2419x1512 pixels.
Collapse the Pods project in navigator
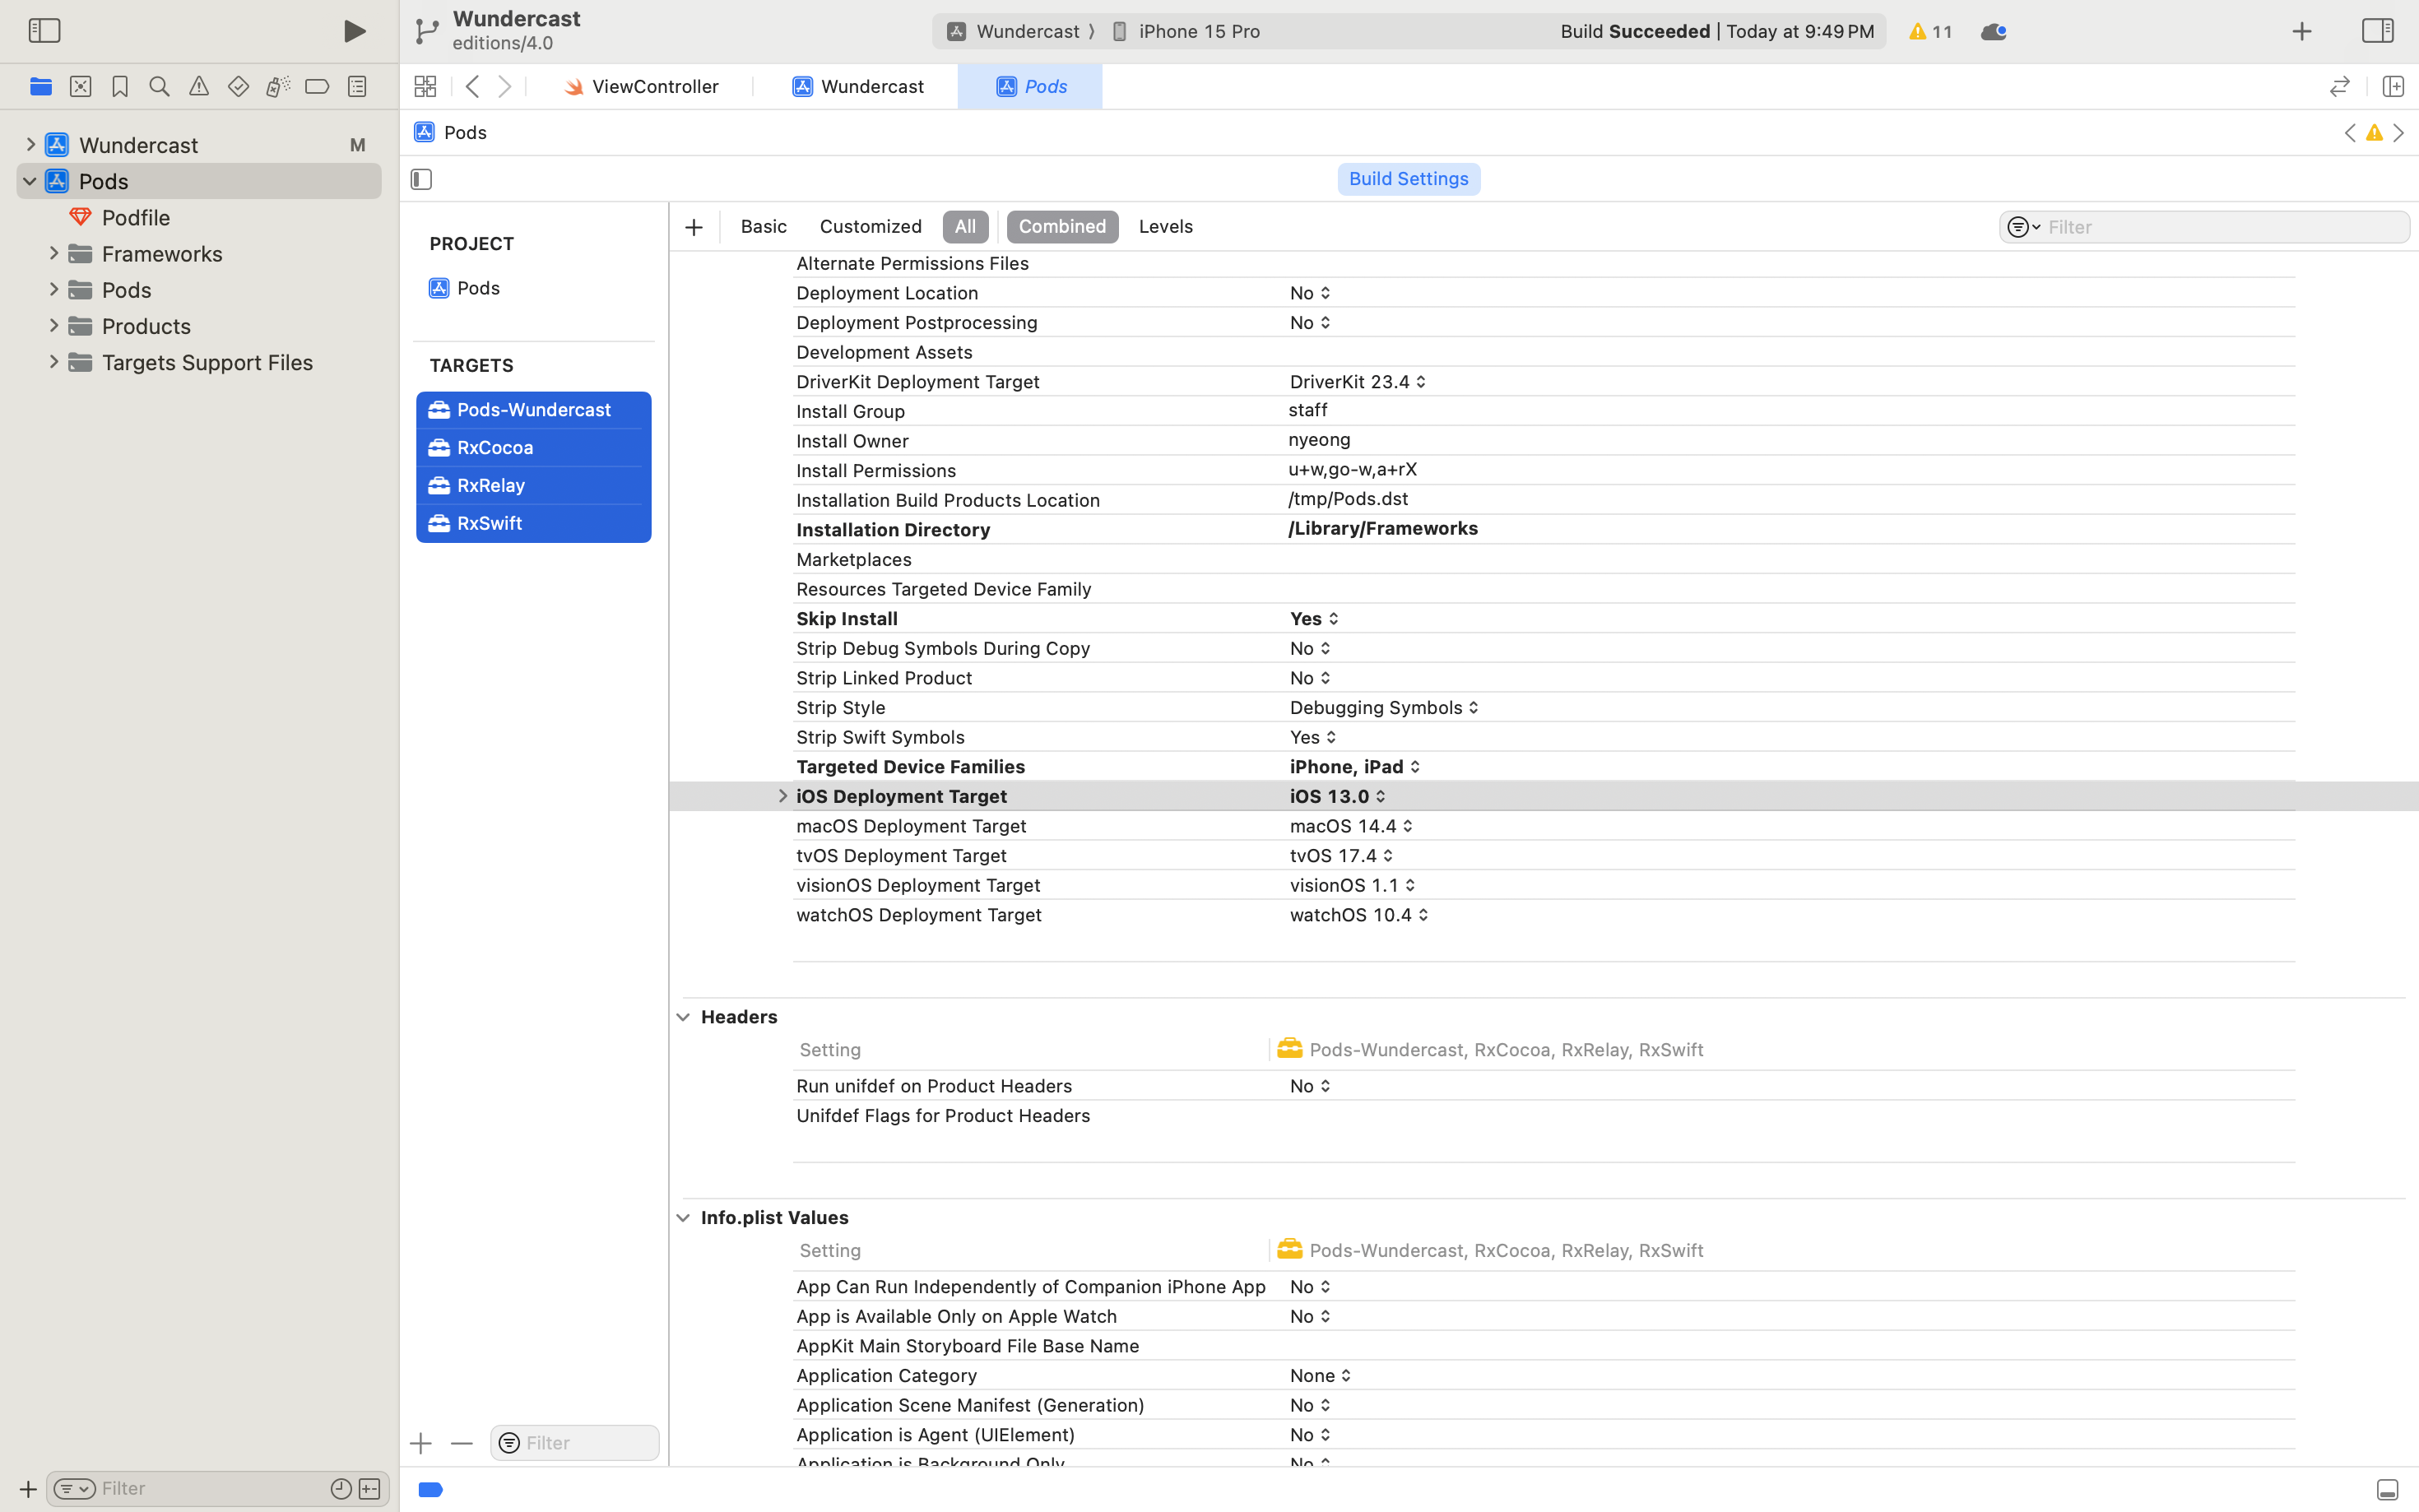click(30, 182)
